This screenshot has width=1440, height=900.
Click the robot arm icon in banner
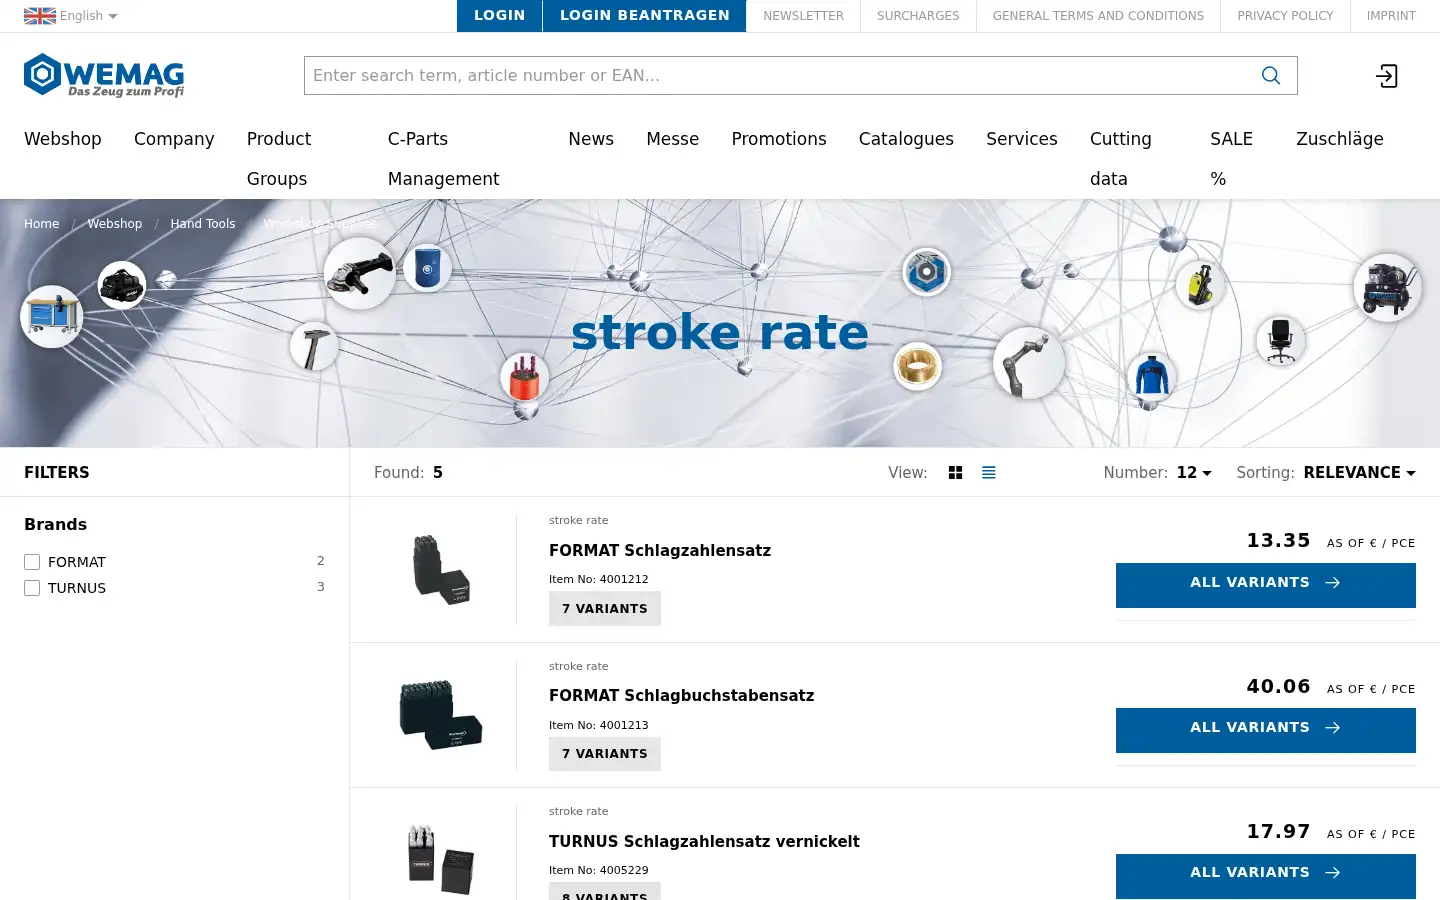click(x=1029, y=363)
